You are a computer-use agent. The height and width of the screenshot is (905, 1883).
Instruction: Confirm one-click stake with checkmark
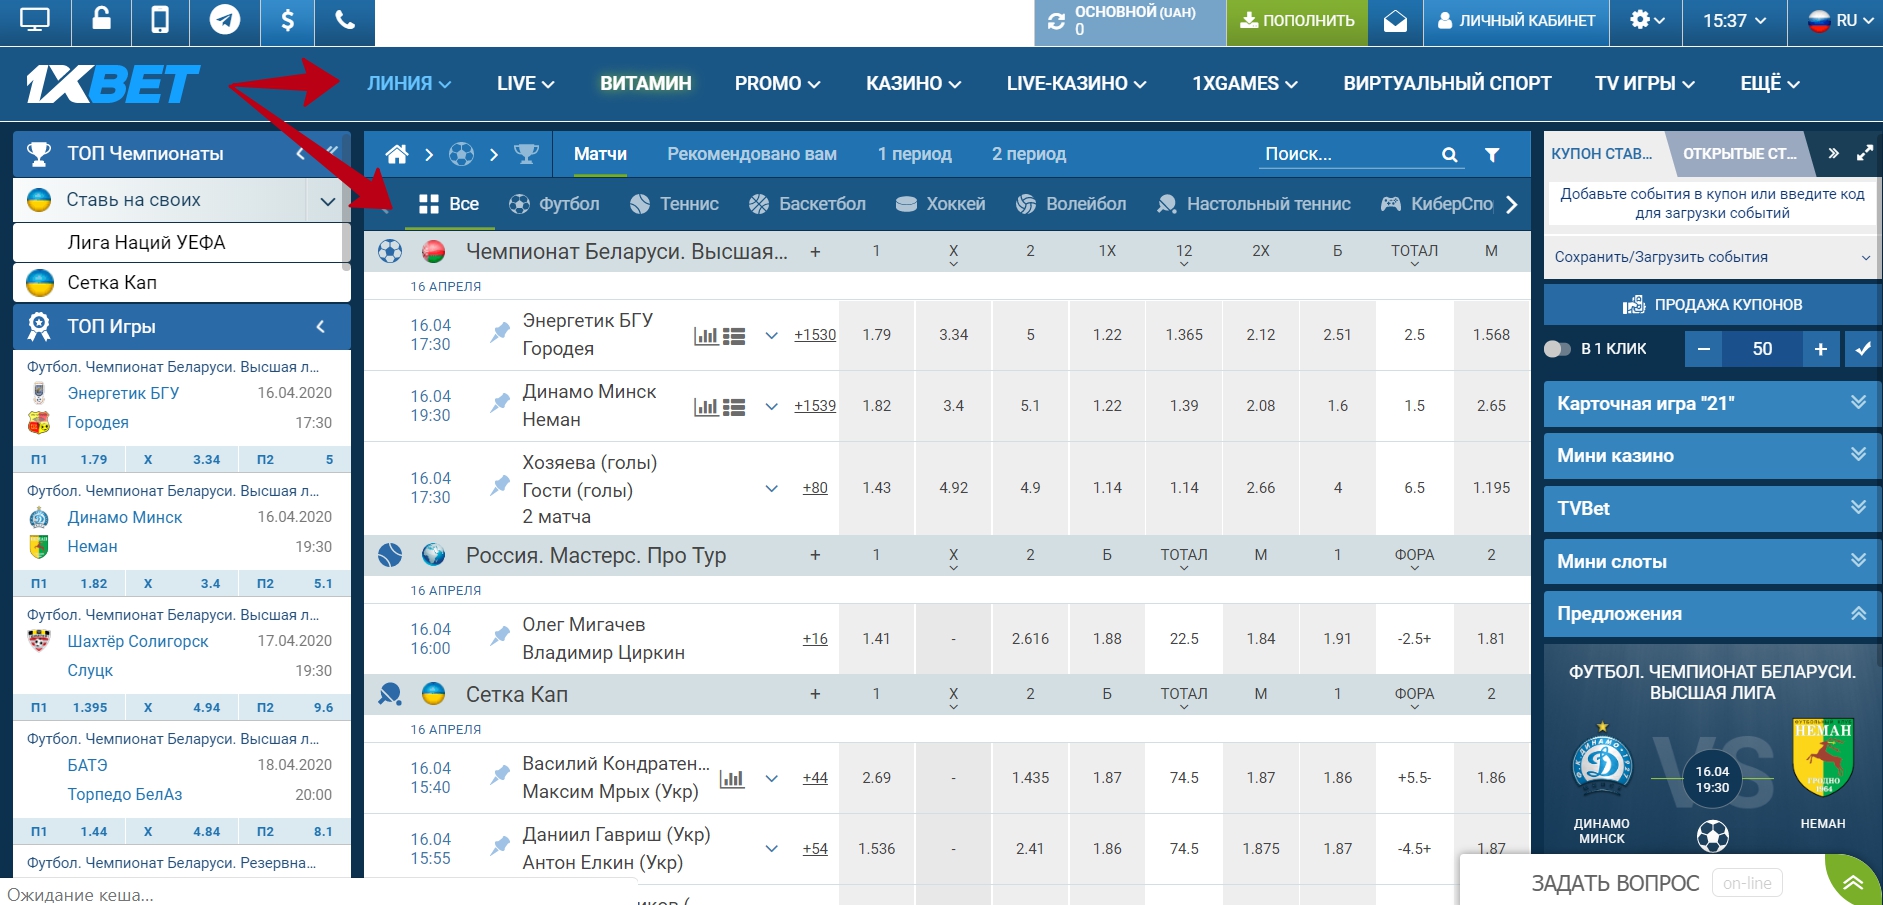point(1863,349)
